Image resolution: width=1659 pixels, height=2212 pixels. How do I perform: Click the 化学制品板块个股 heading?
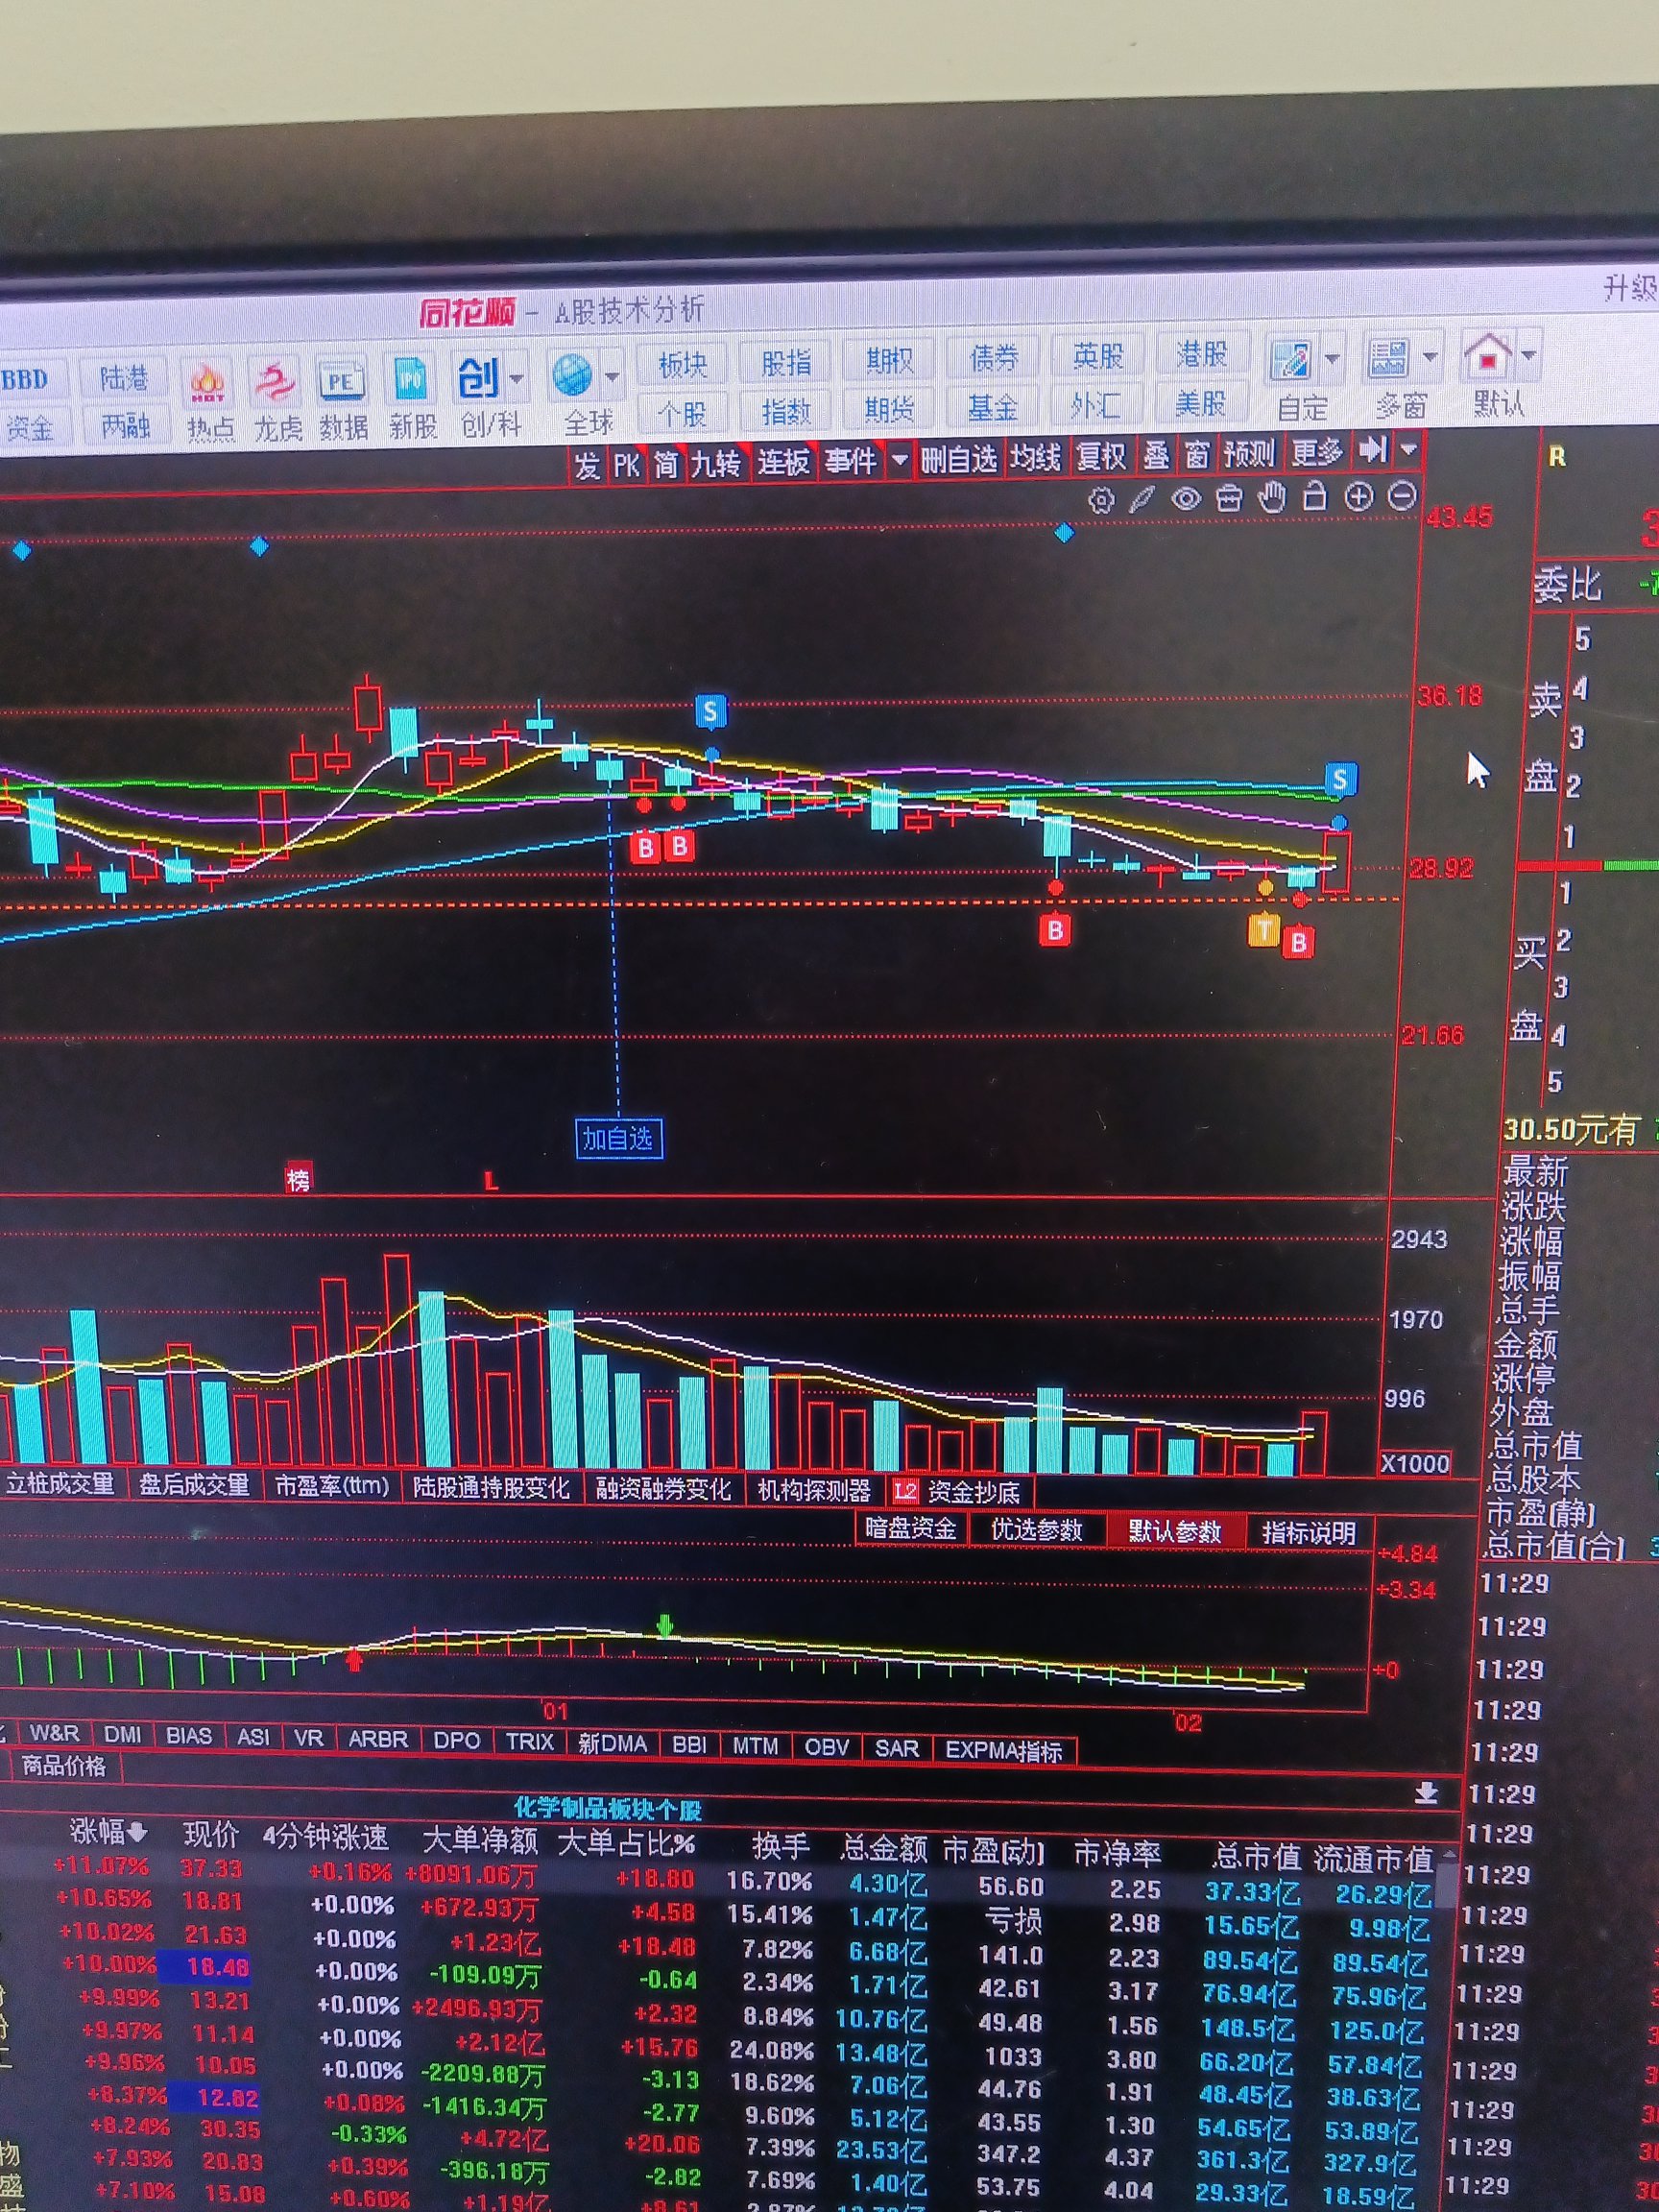click(x=608, y=1809)
